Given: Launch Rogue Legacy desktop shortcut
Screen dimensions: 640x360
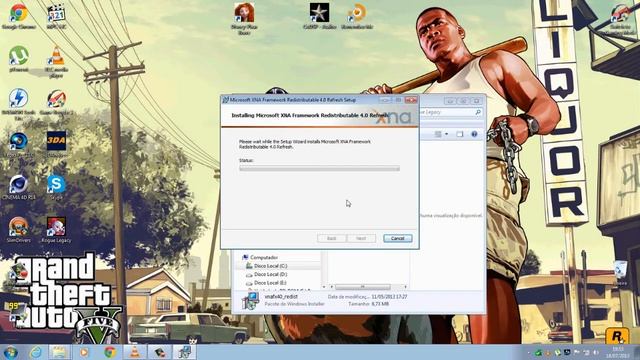Looking at the screenshot, I should [56, 230].
